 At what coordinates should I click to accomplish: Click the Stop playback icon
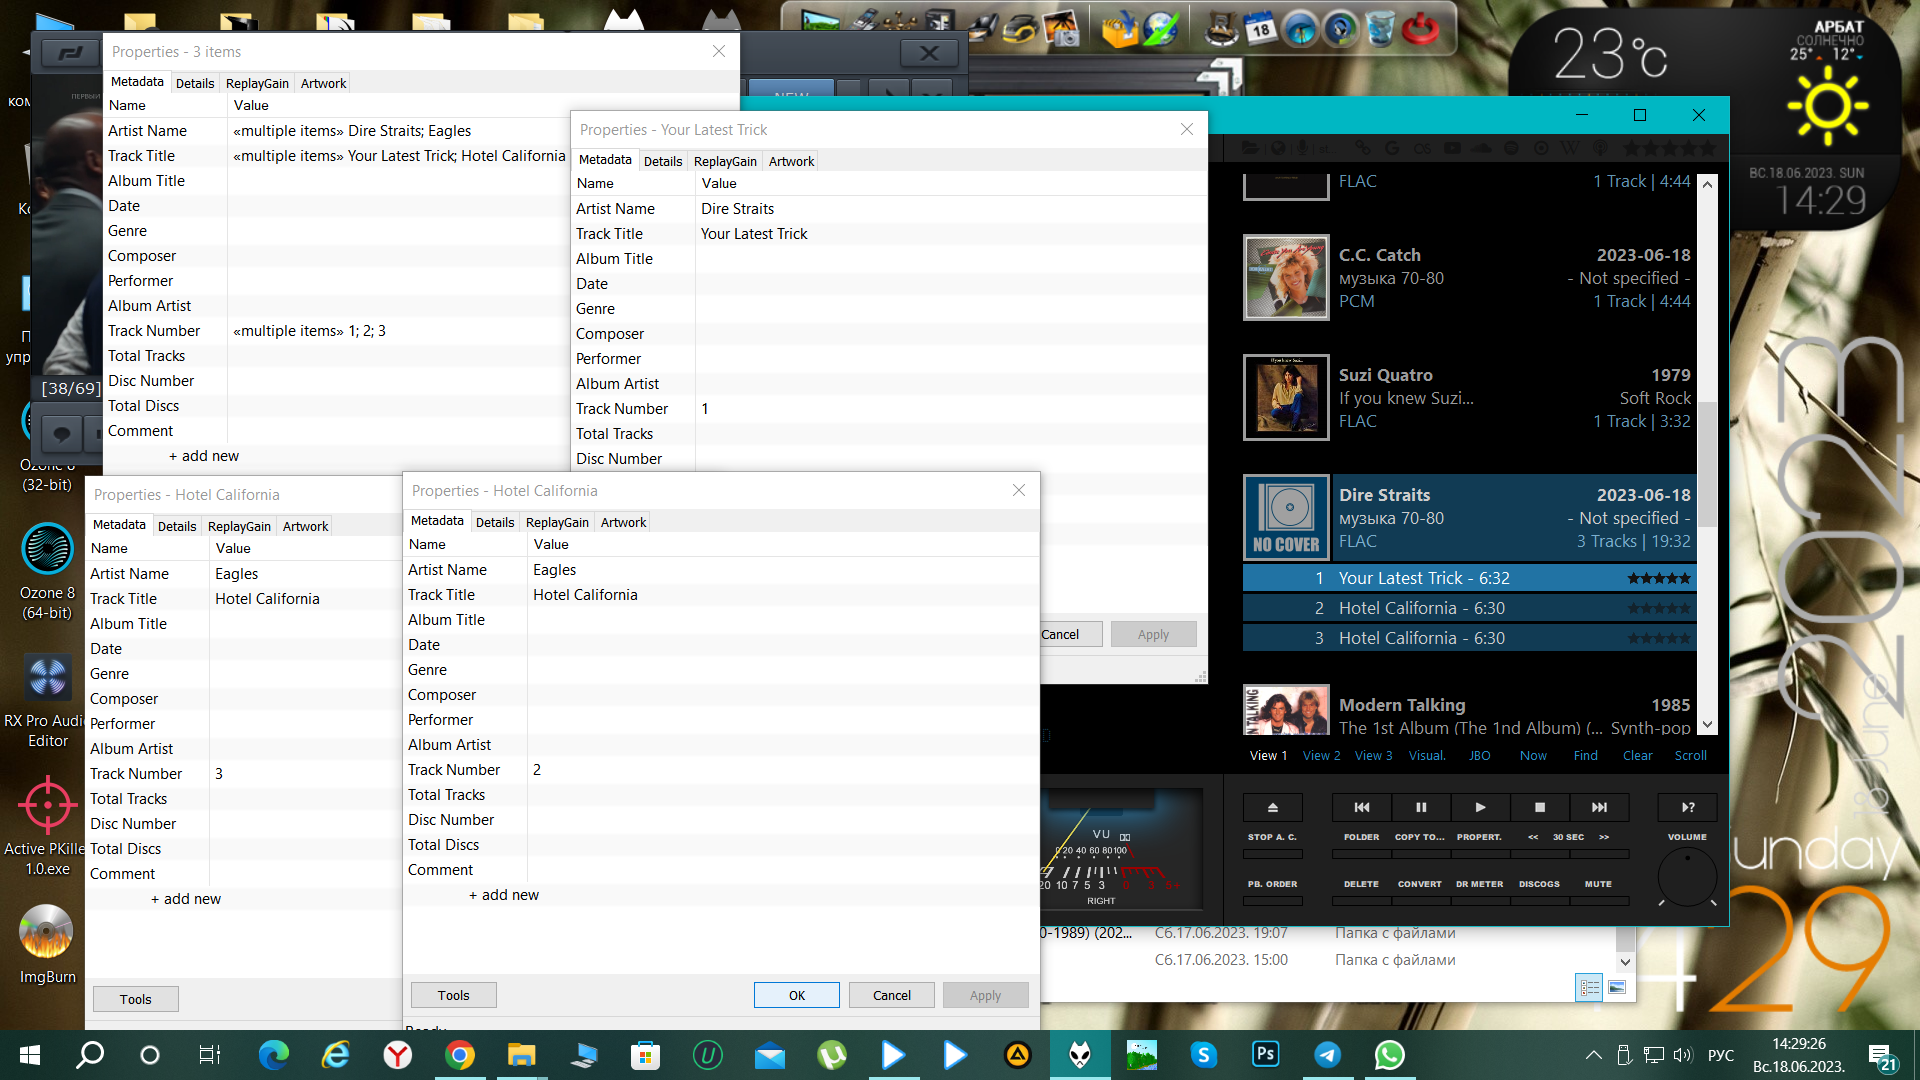pyautogui.click(x=1540, y=807)
